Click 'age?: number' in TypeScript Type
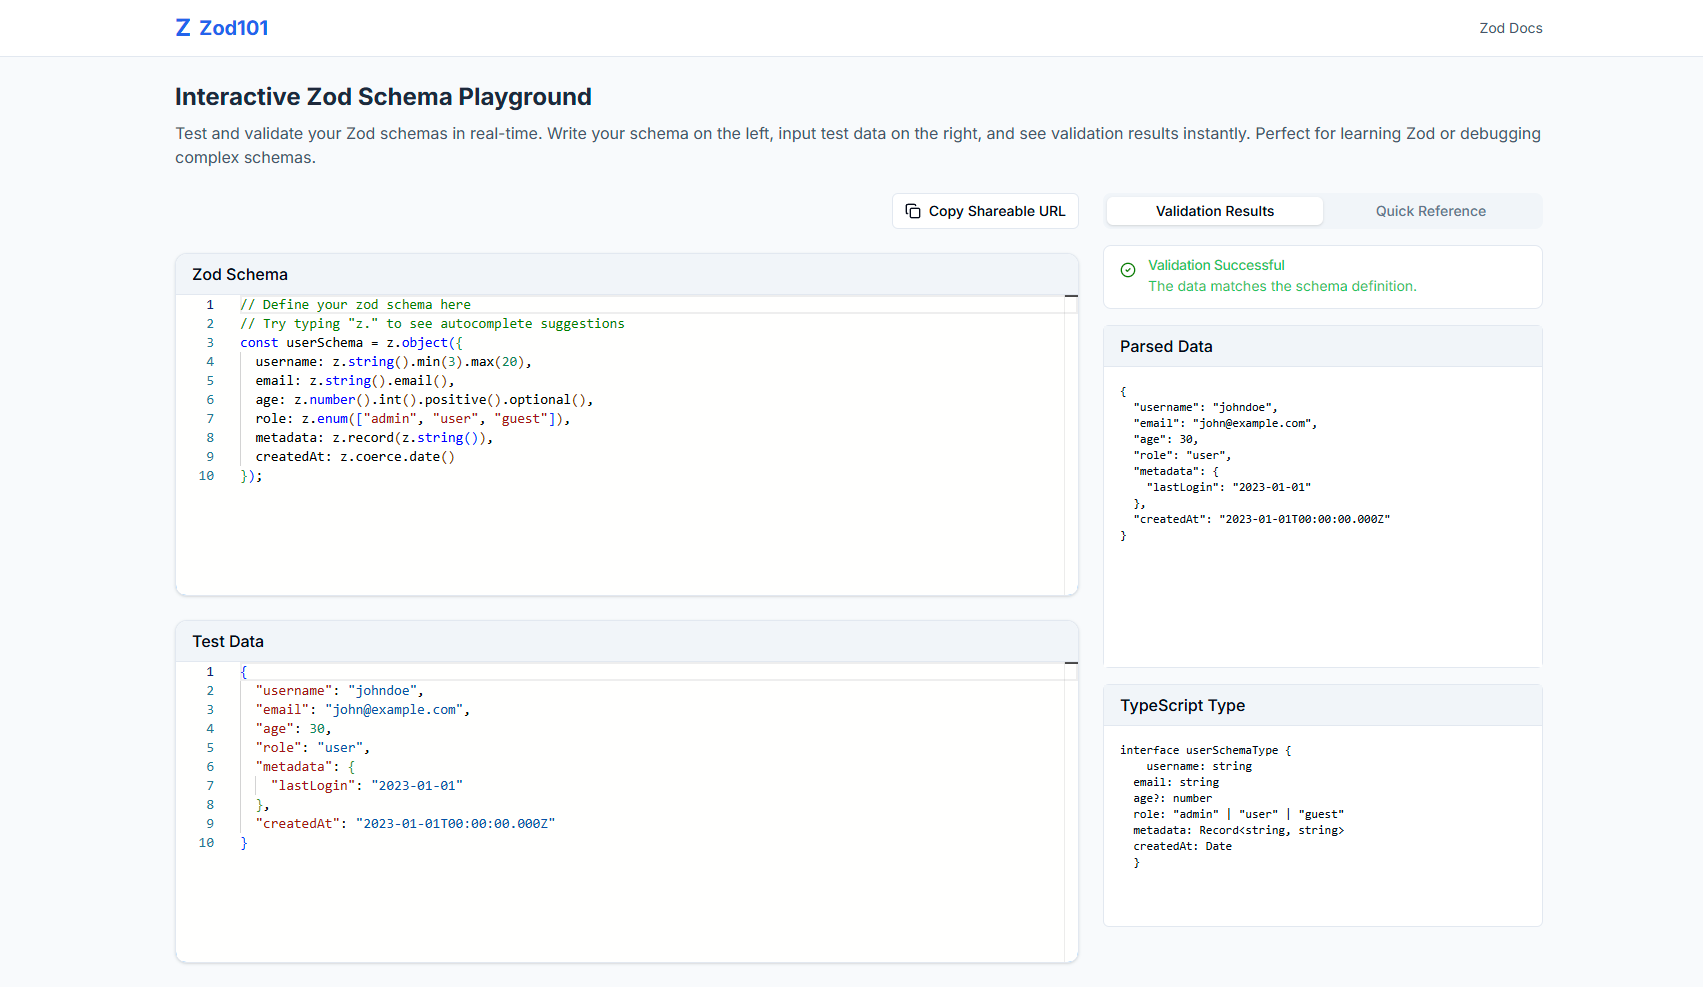1703x987 pixels. pos(1172,798)
